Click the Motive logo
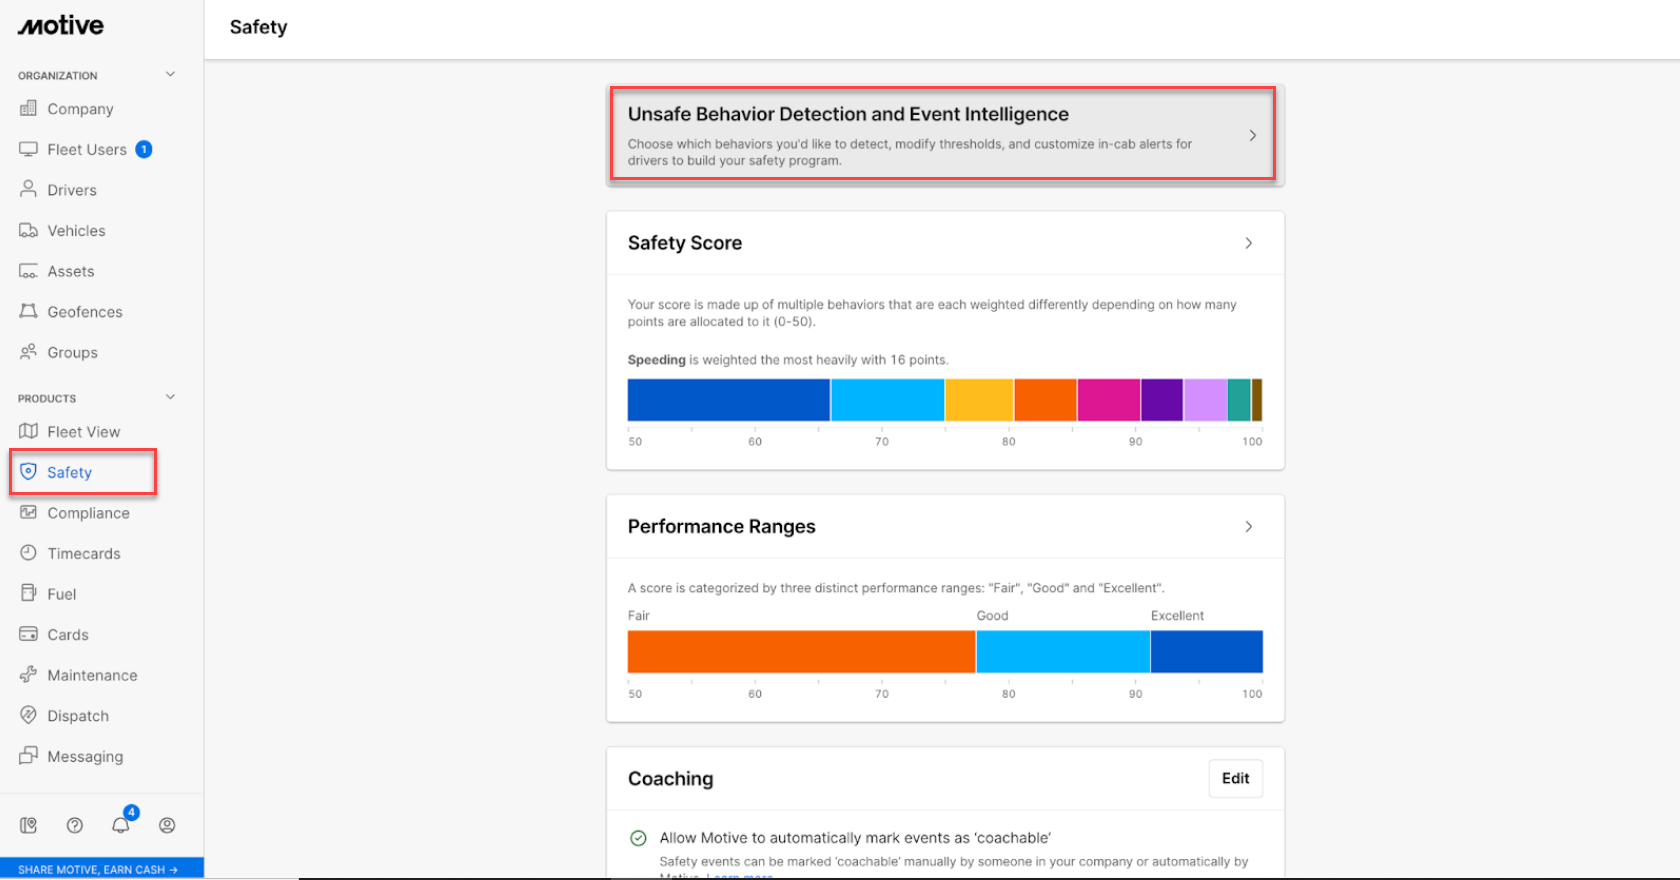Image resolution: width=1680 pixels, height=880 pixels. click(61, 26)
